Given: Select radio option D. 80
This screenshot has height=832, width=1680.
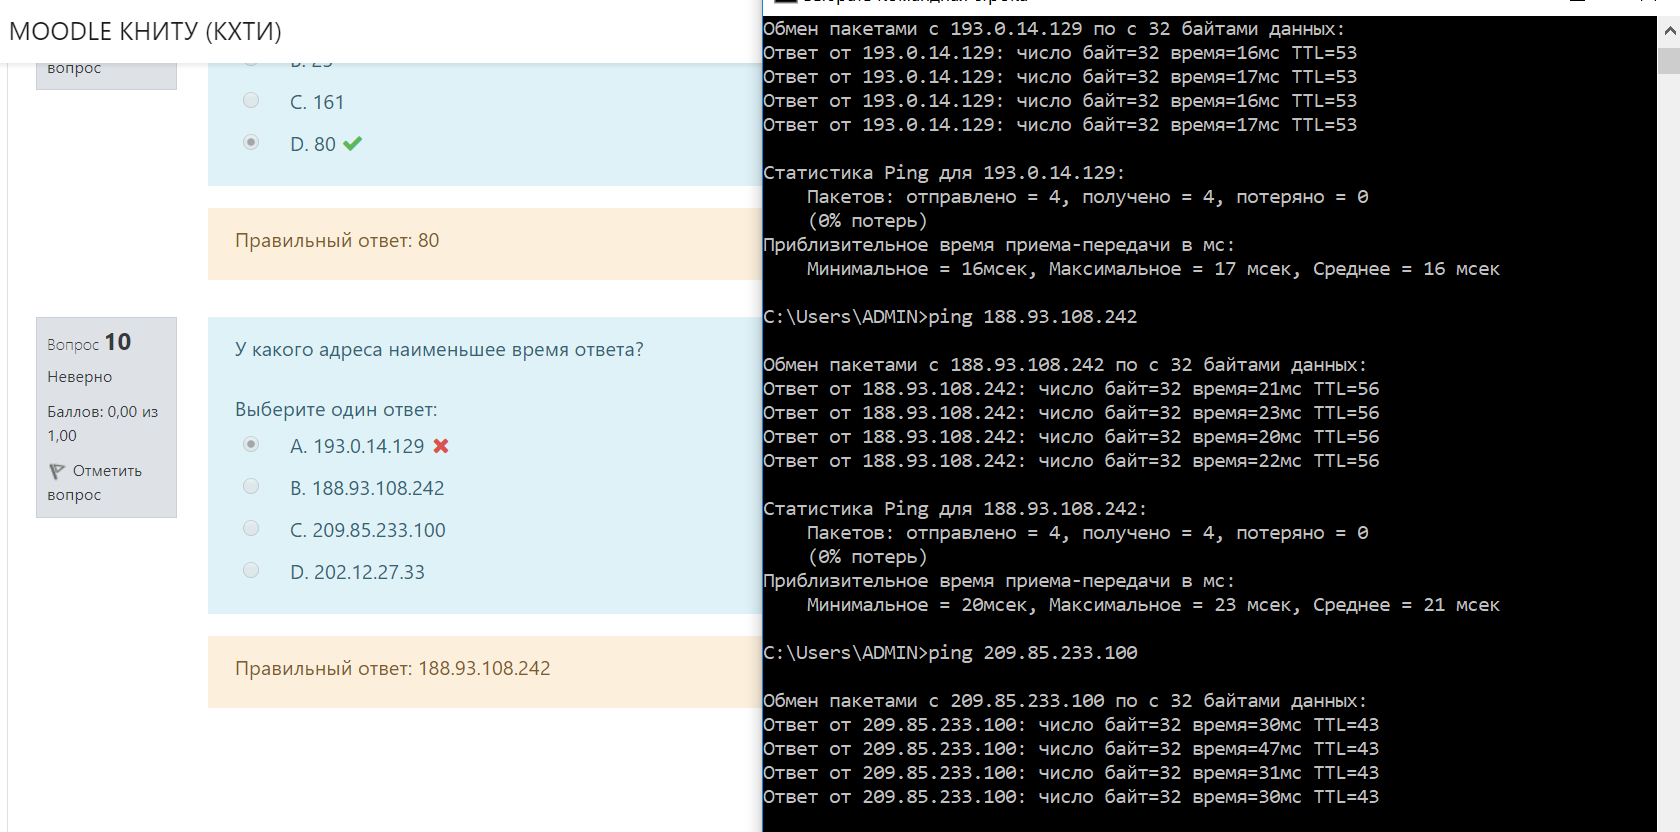Looking at the screenshot, I should tap(251, 142).
